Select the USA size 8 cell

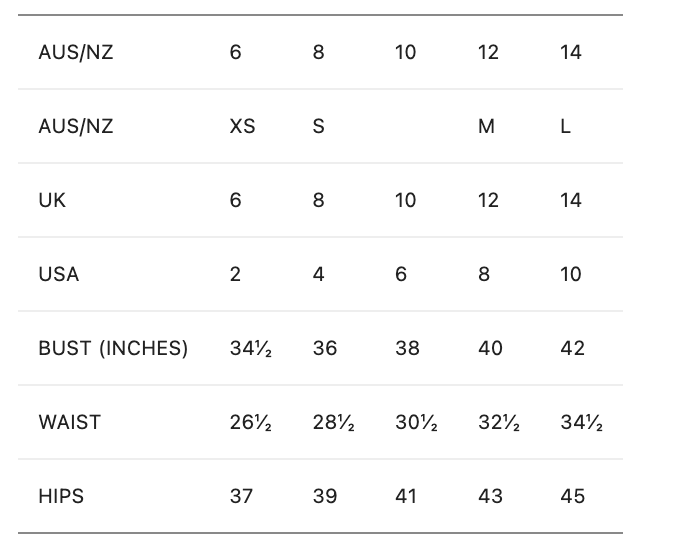coord(484,274)
